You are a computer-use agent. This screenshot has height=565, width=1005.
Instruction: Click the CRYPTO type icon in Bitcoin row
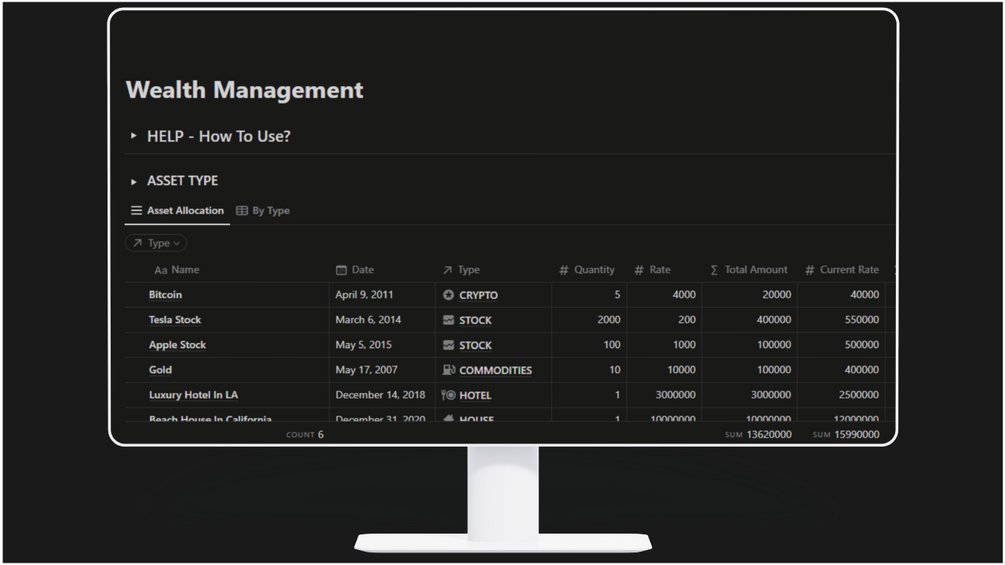click(x=449, y=295)
